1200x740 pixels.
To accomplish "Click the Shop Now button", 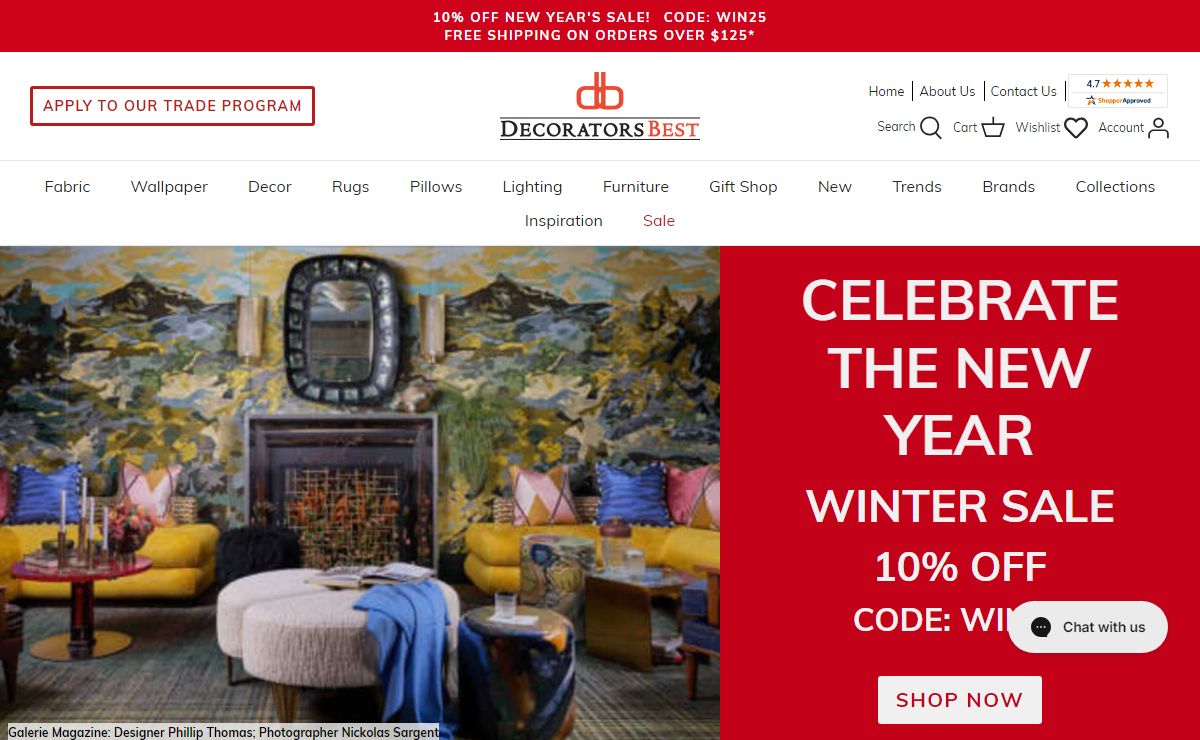I will 960,700.
